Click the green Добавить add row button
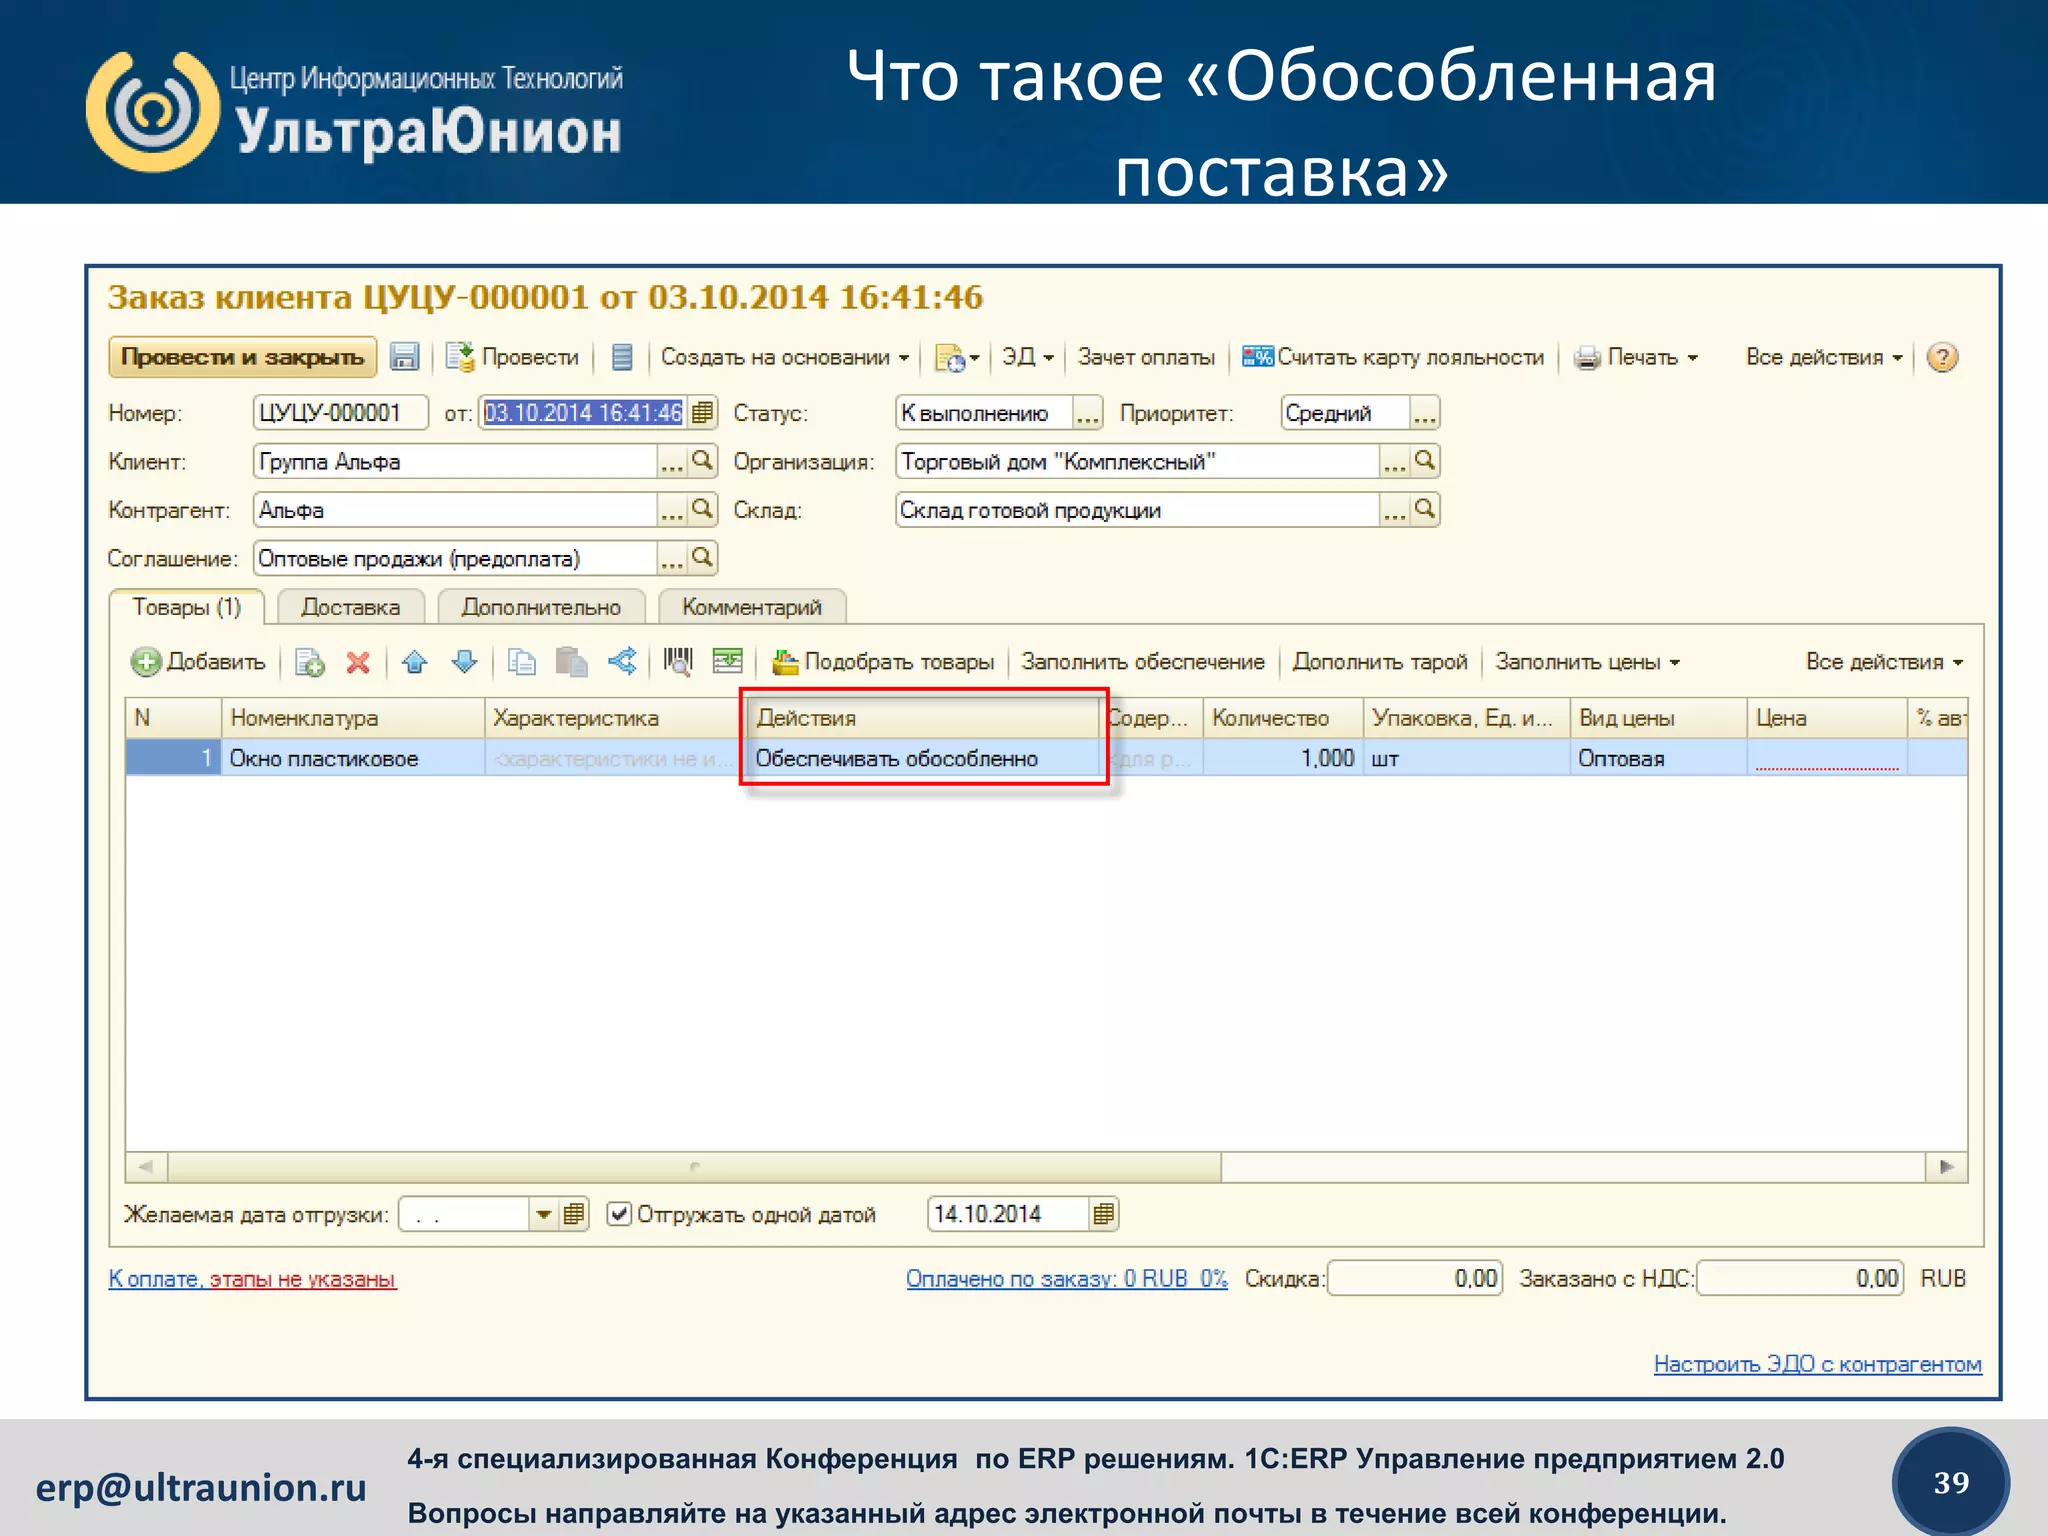 coord(198,662)
